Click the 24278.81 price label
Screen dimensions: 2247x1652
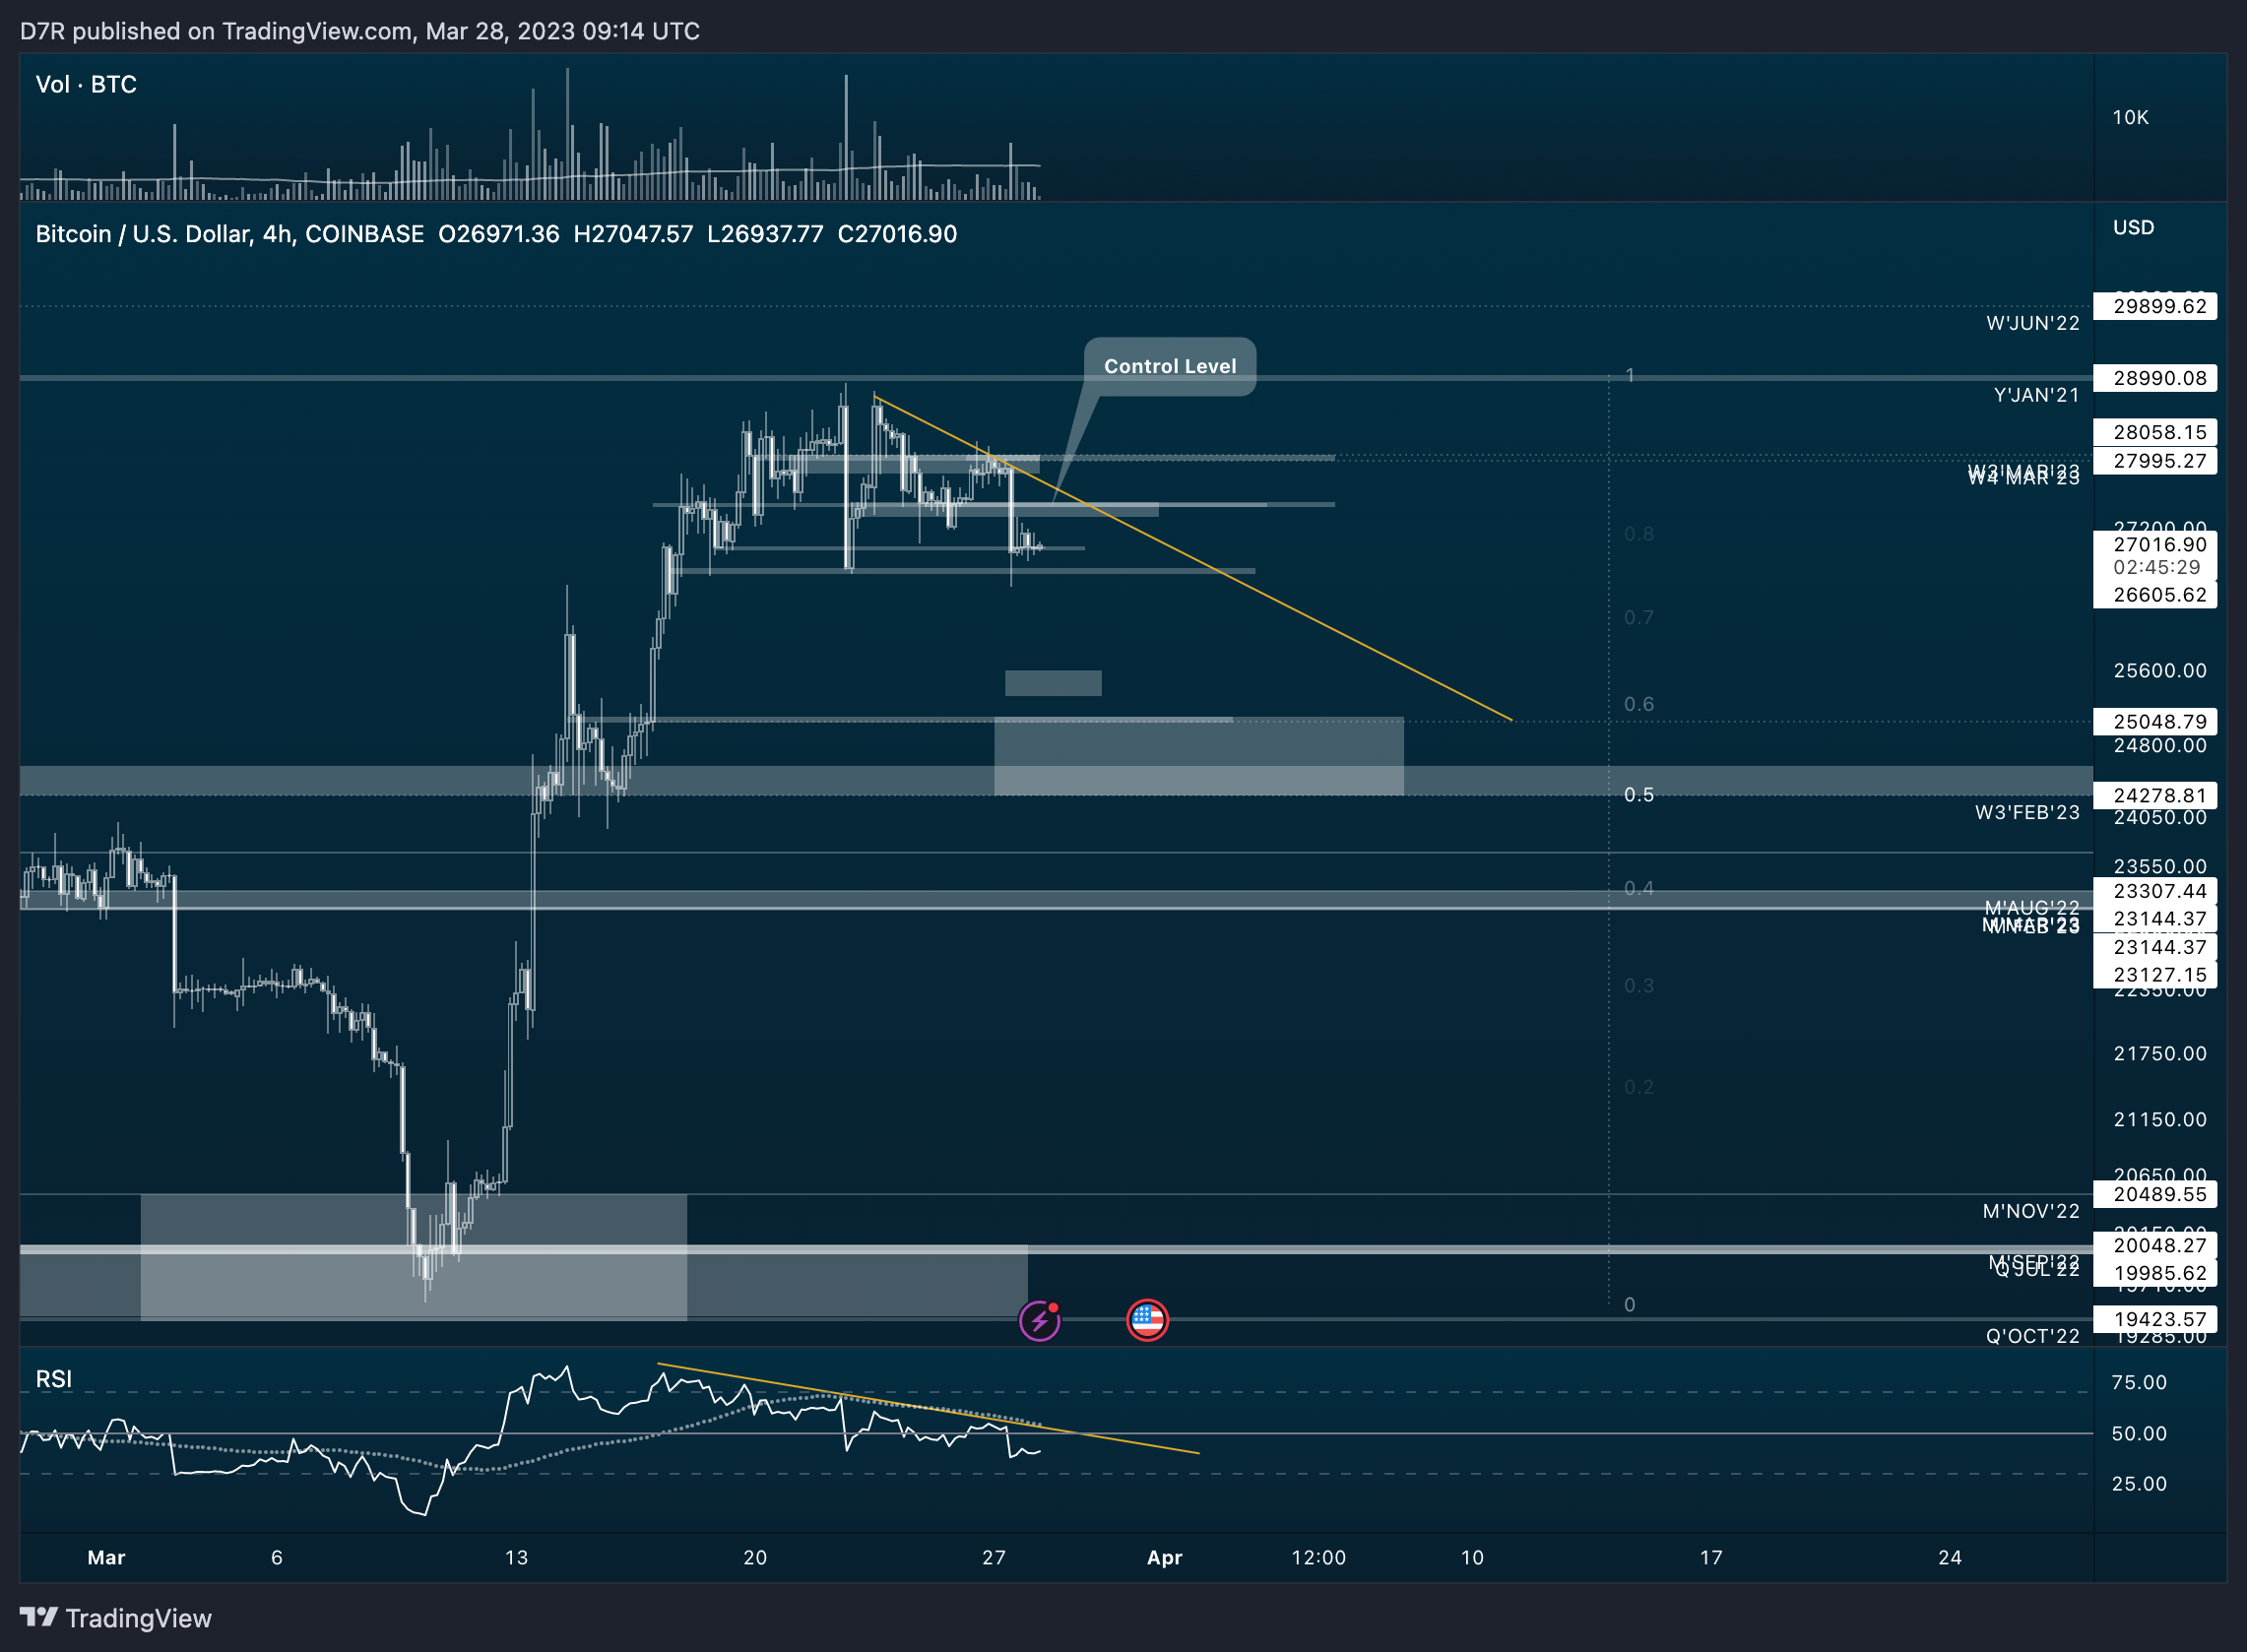pyautogui.click(x=2155, y=796)
